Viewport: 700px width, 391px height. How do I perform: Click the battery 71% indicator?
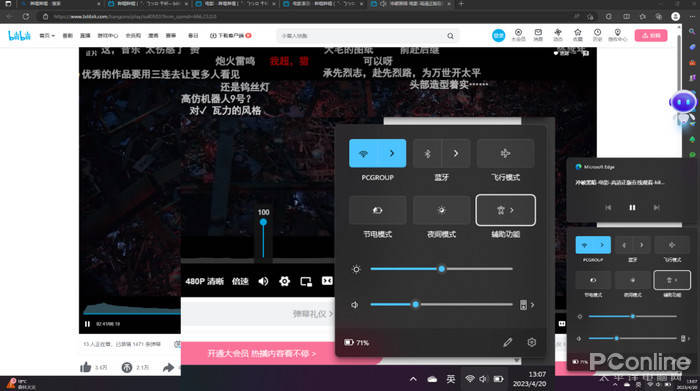click(357, 343)
